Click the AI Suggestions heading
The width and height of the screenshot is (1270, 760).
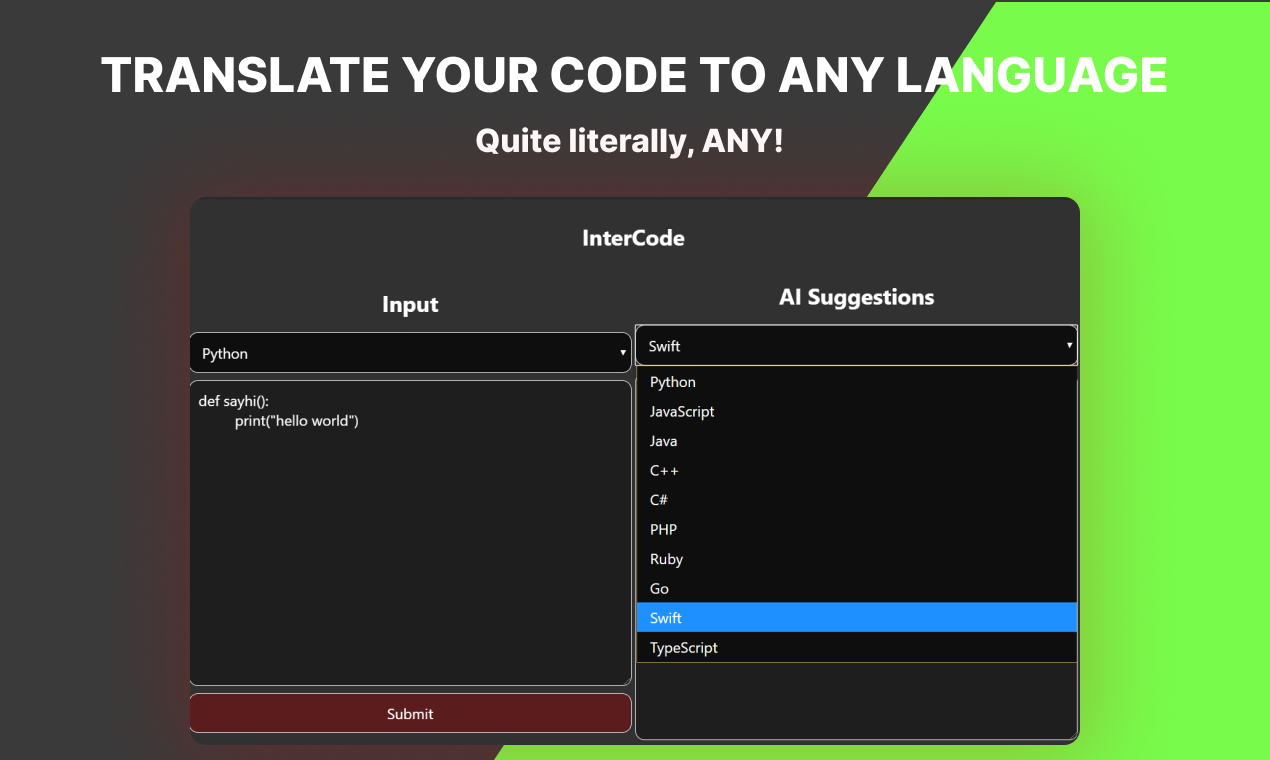pyautogui.click(x=857, y=297)
